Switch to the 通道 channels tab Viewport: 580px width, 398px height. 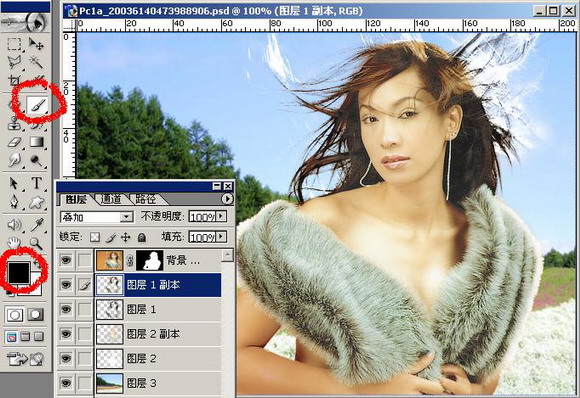tap(111, 199)
